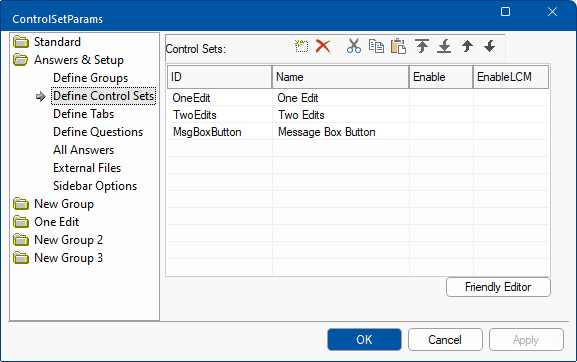This screenshot has height=362, width=577.
Task: Click the New control set icon
Action: (301, 46)
